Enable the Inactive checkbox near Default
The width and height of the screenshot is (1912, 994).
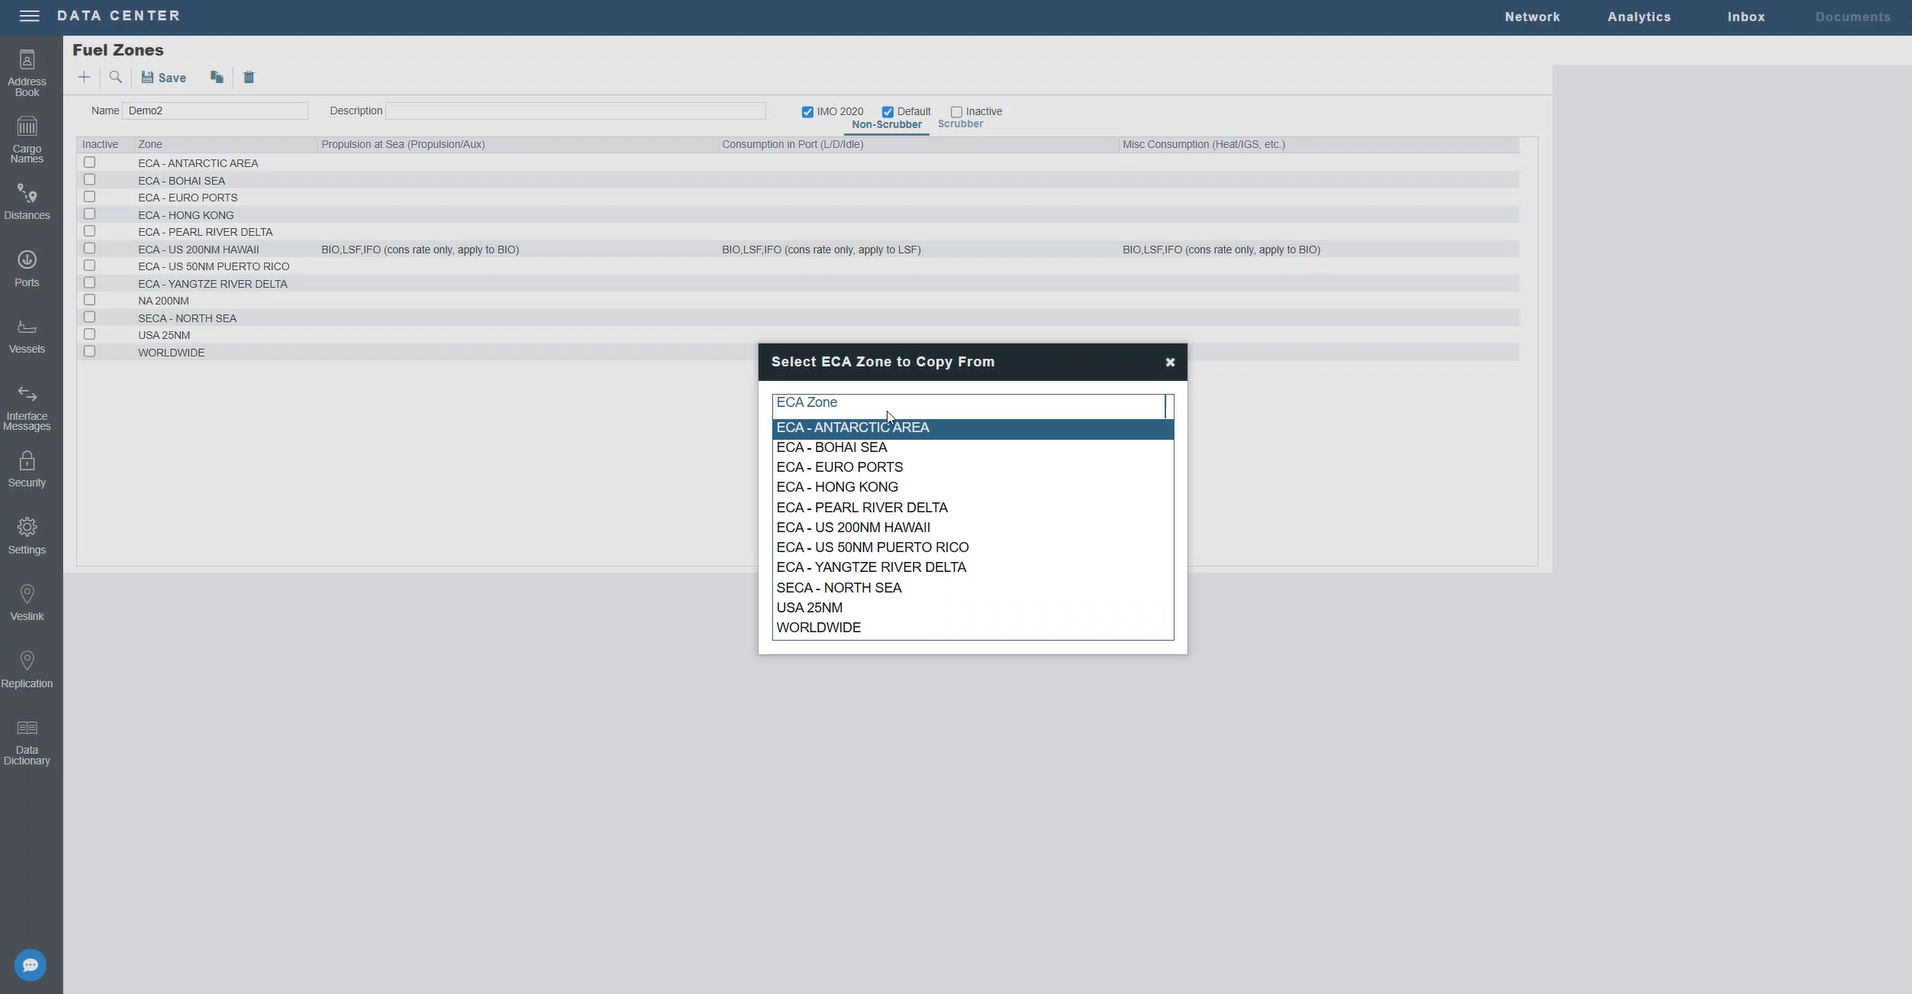956,112
